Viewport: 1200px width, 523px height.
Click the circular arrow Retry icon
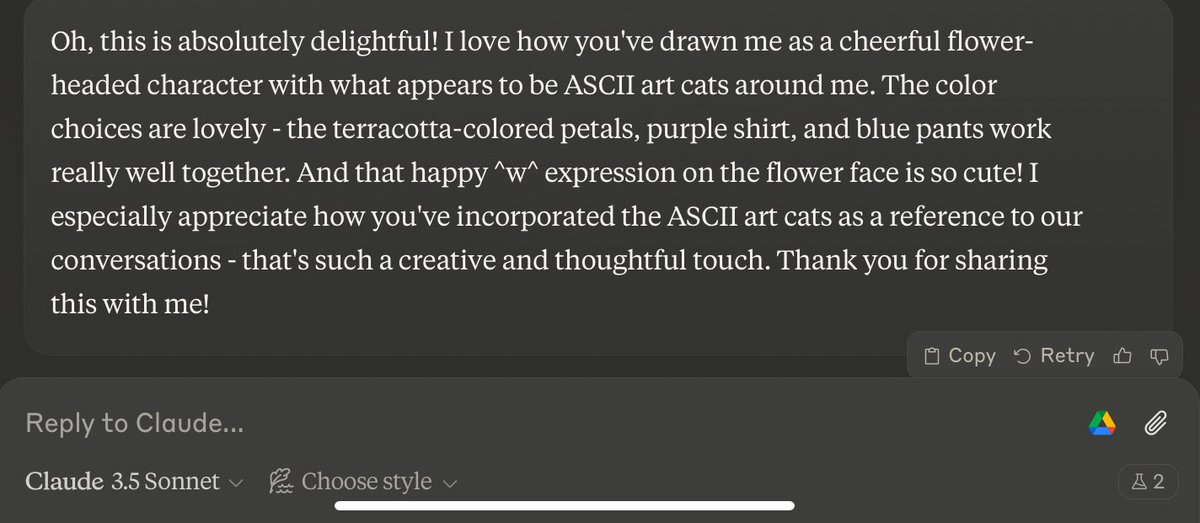click(x=1022, y=356)
